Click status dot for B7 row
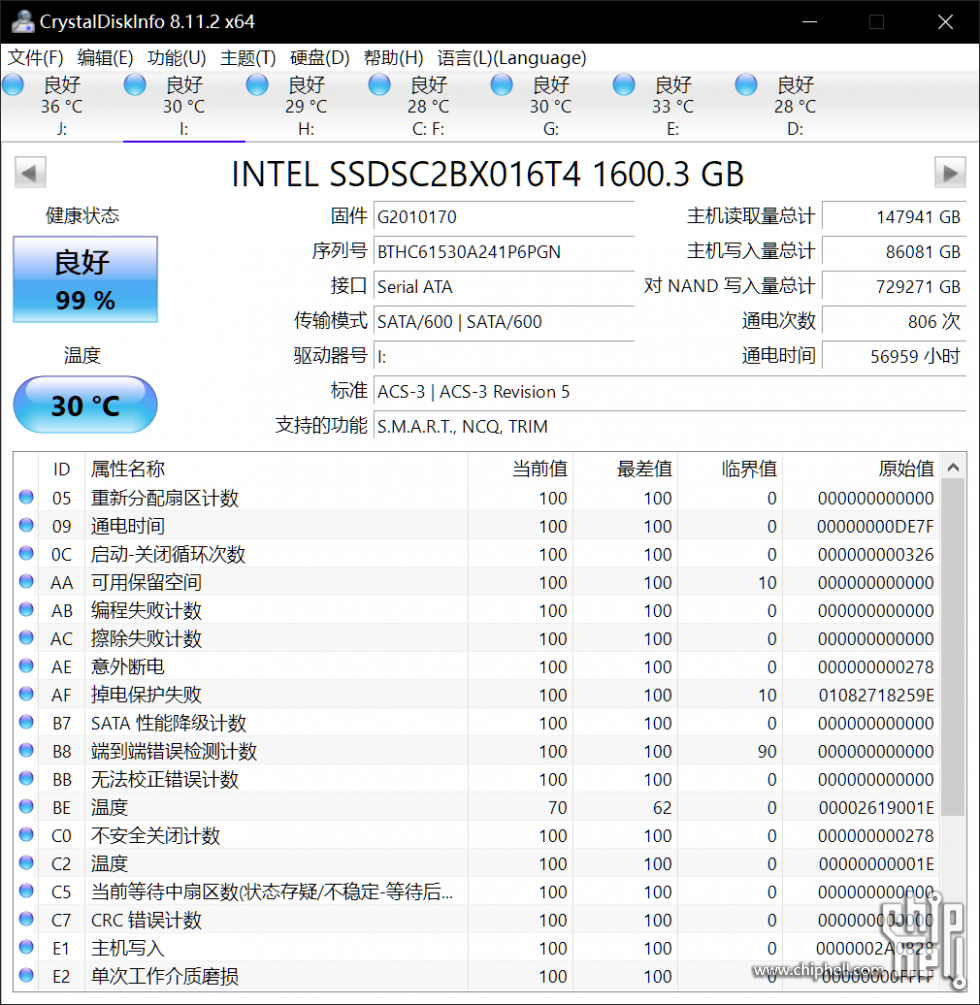Screen dimensions: 980x1005 (x=26, y=722)
